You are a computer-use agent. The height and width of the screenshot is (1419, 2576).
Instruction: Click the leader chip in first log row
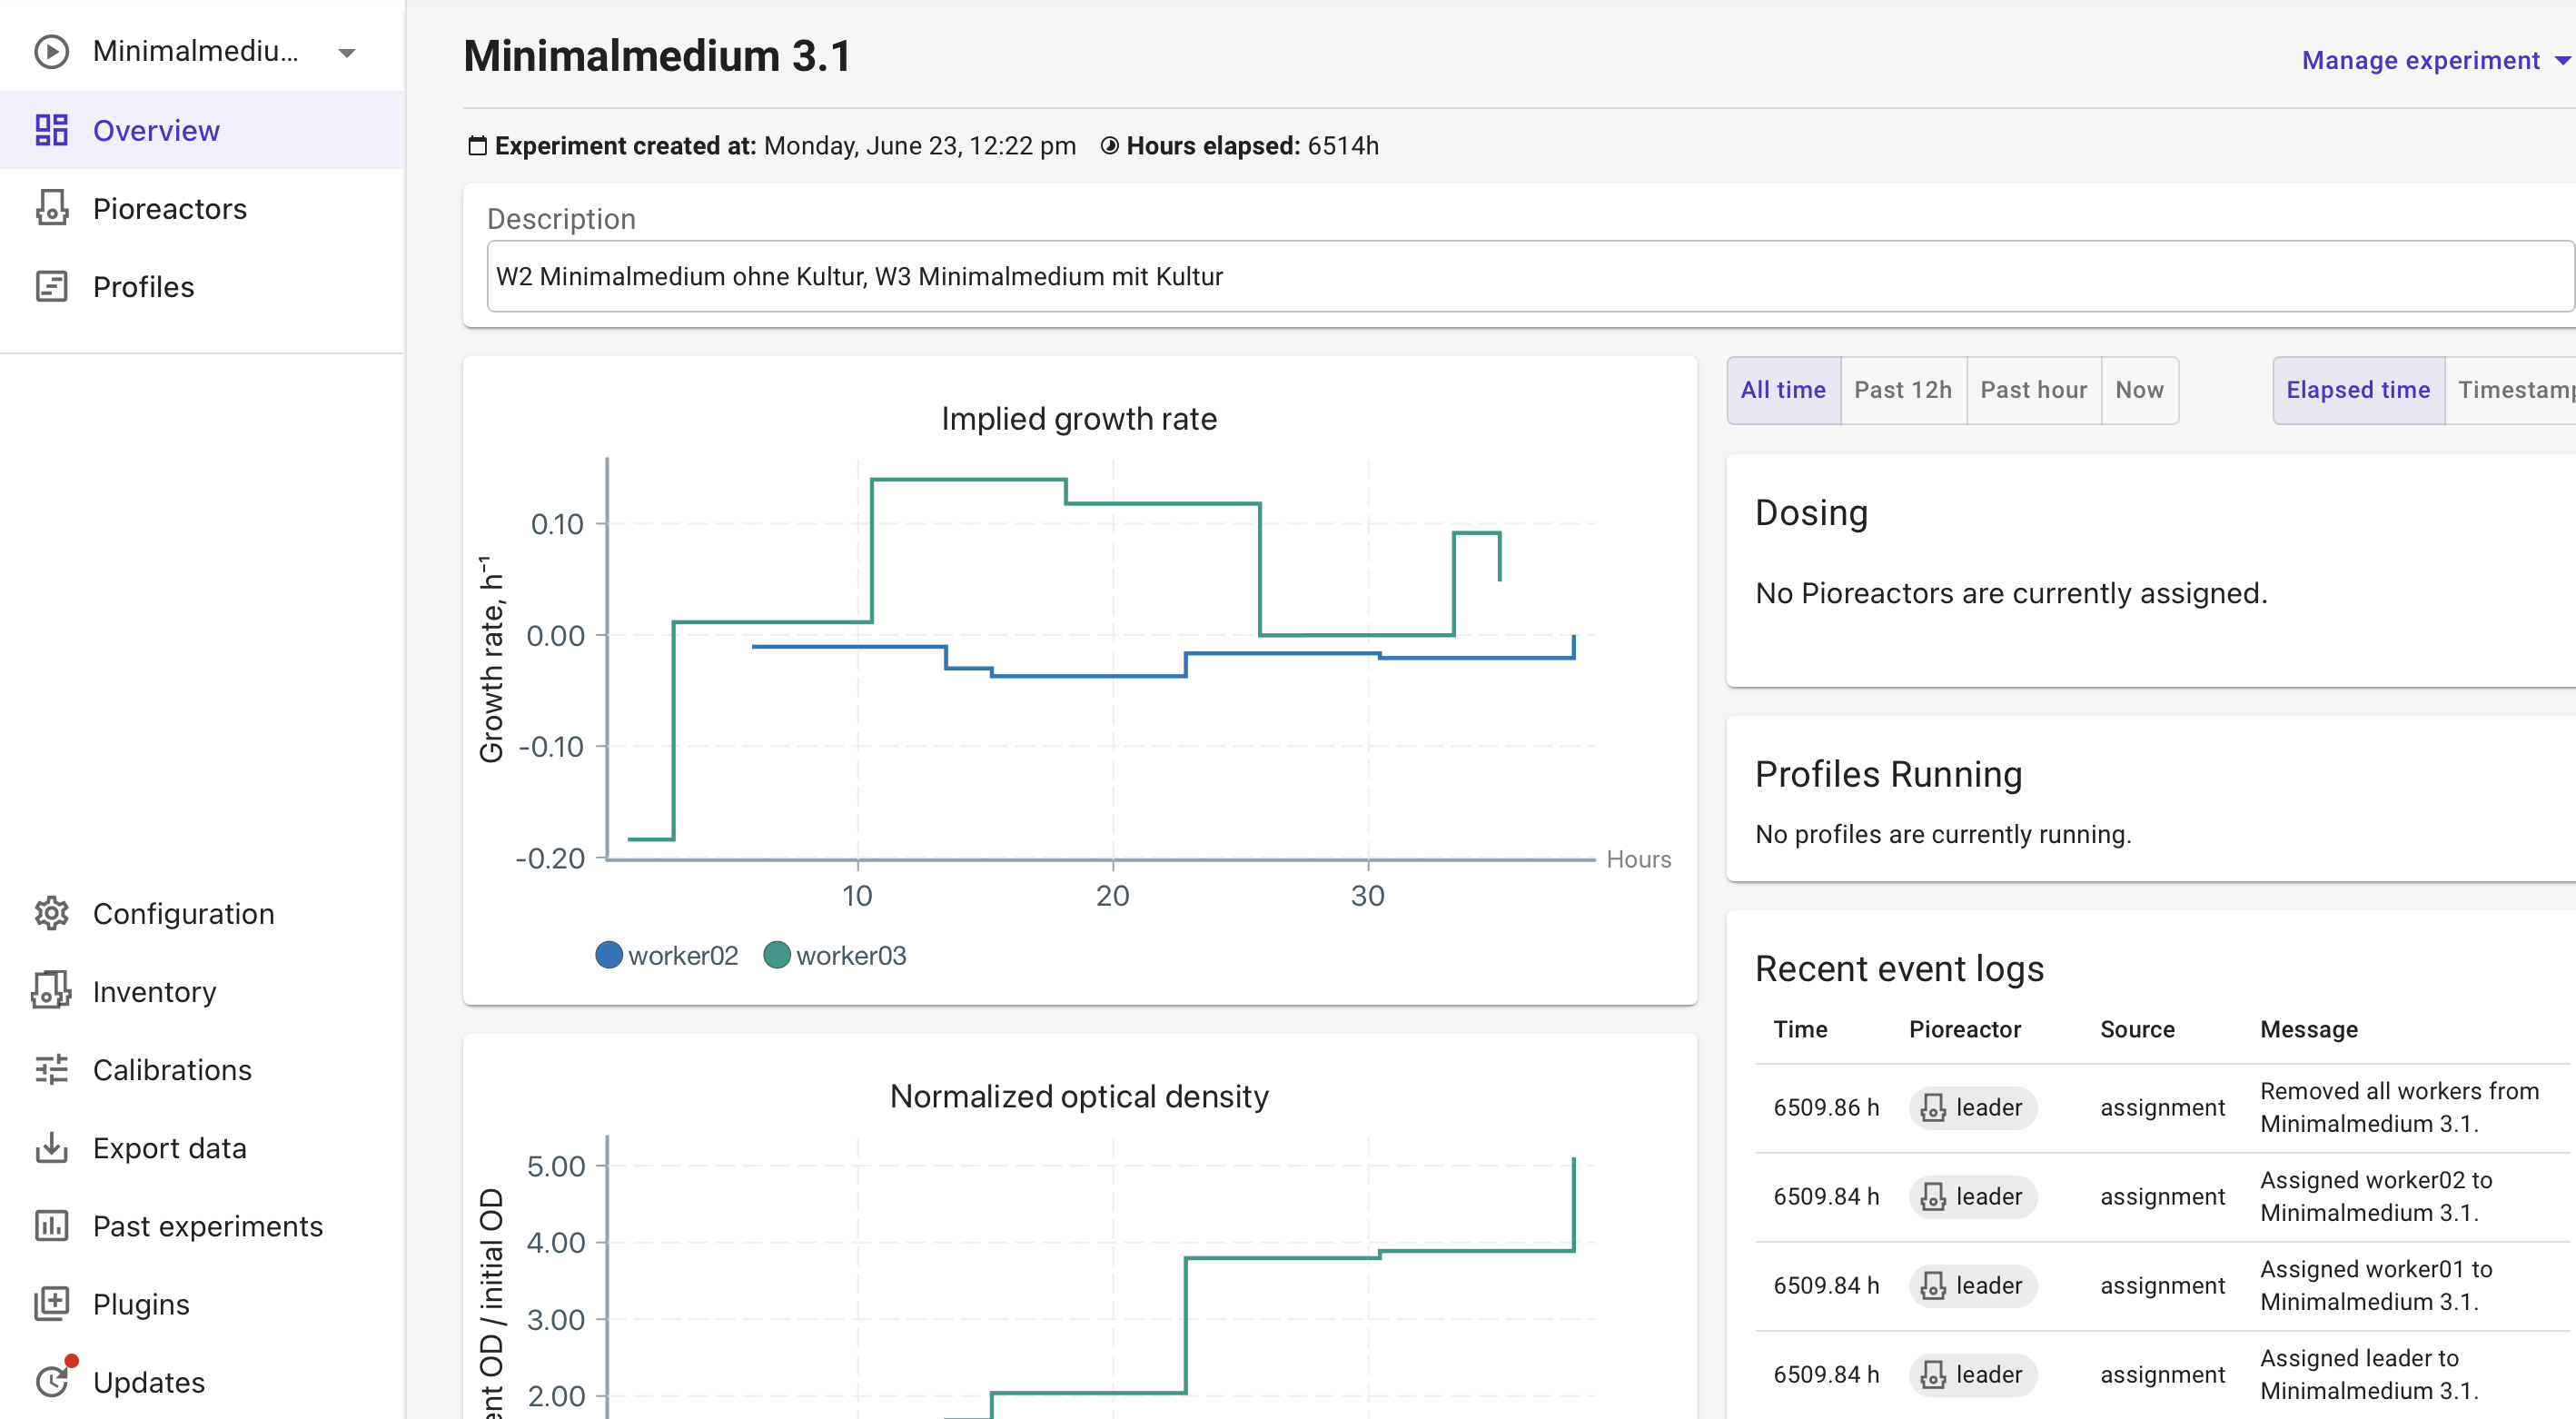[x=1972, y=1107]
